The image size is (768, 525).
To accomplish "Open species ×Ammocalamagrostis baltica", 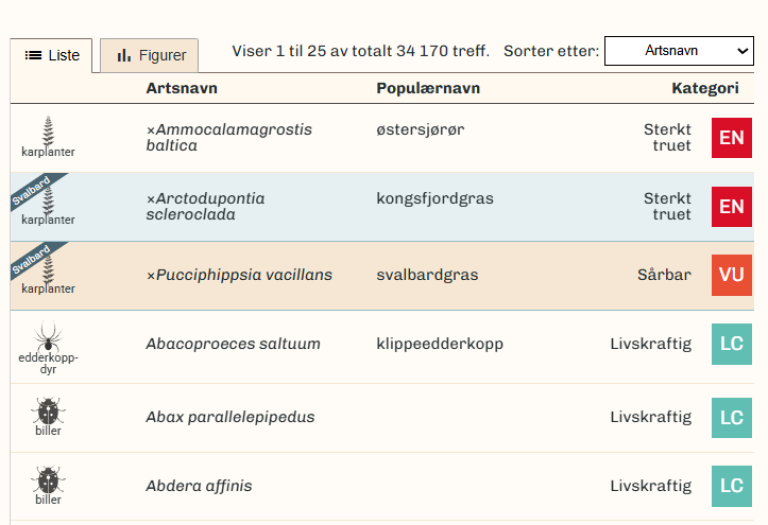I will point(229,138).
